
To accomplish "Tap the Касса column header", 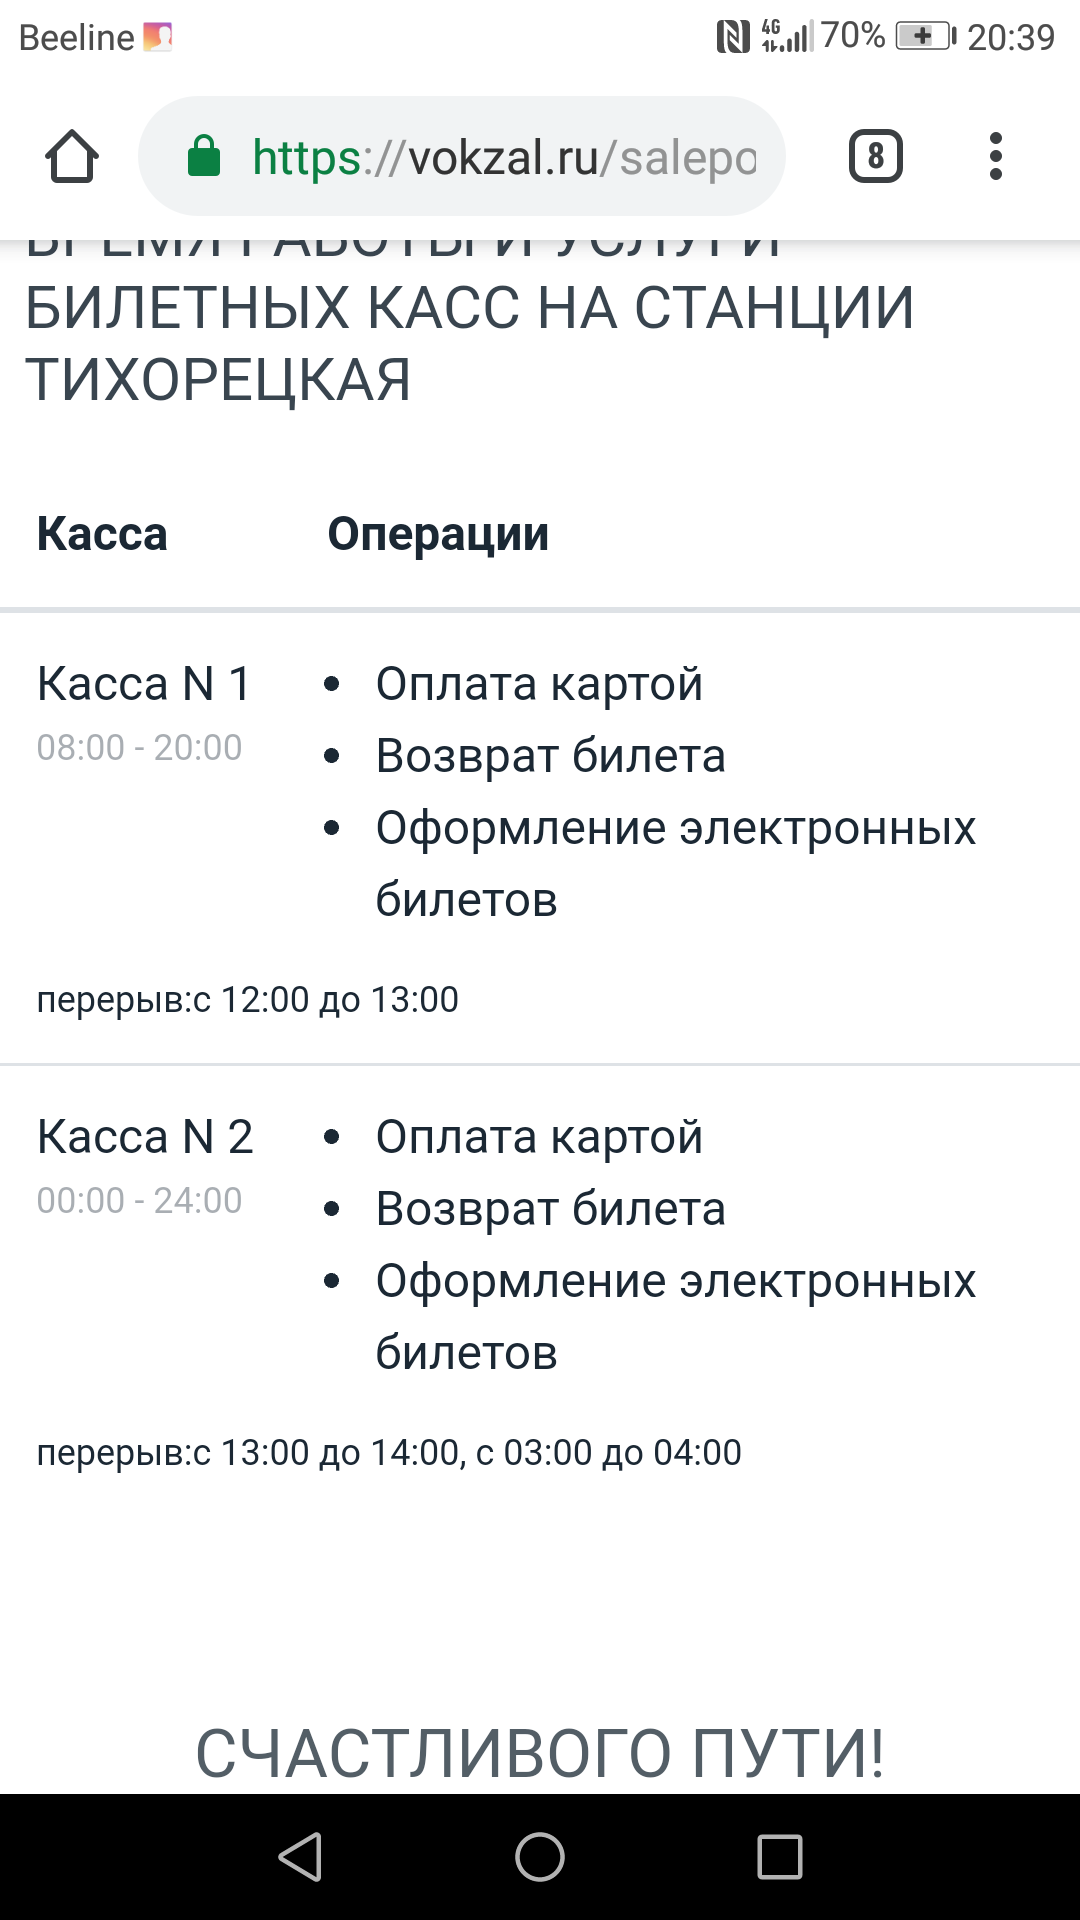I will coord(102,534).
